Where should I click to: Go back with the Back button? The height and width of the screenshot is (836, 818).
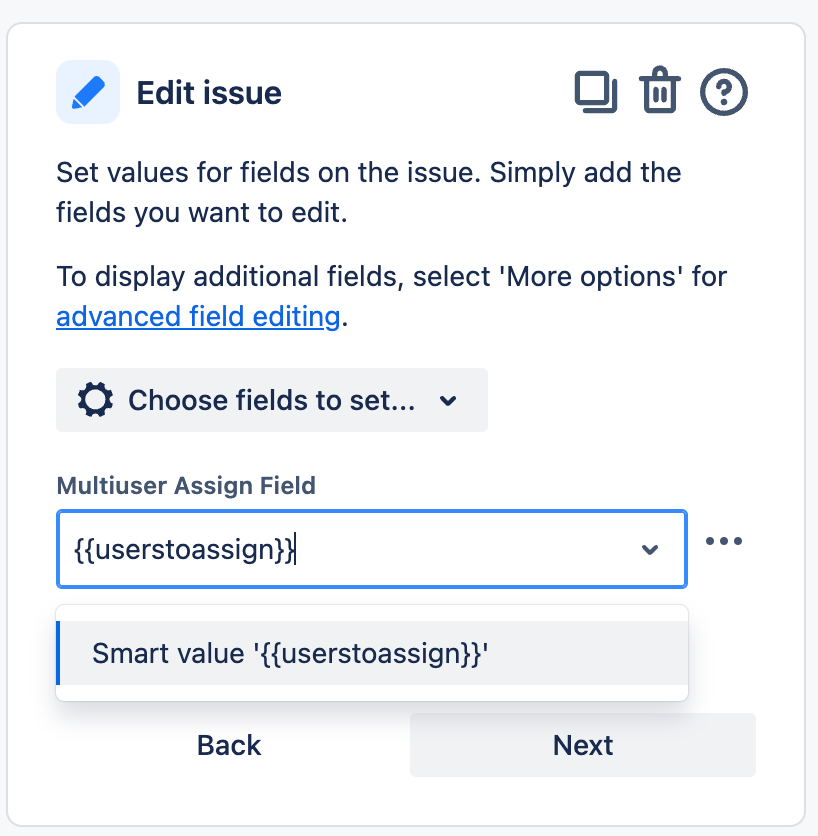(229, 745)
